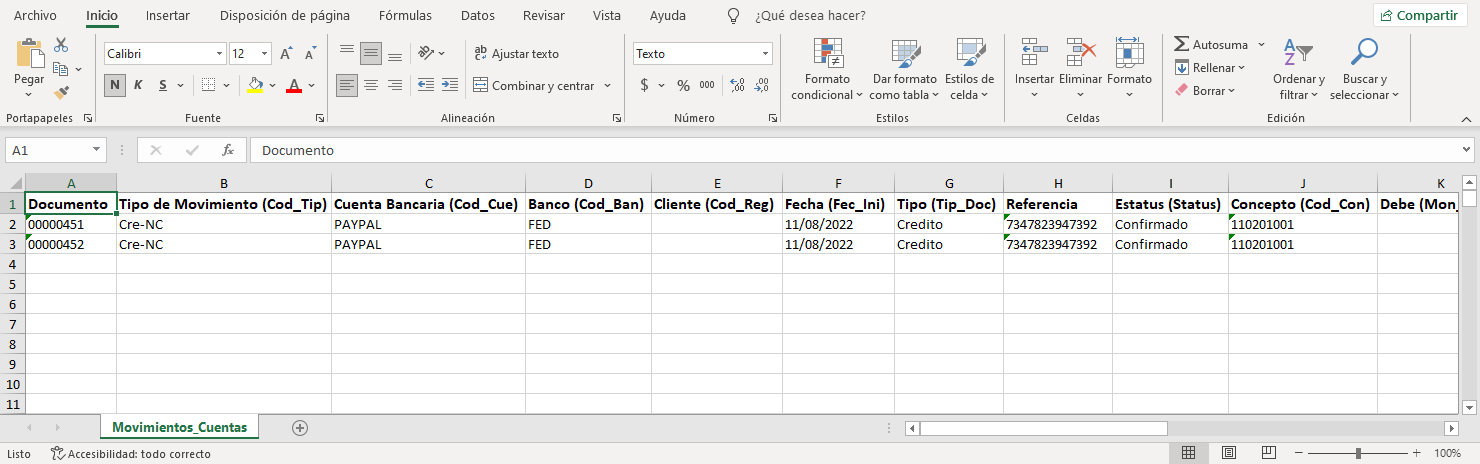The height and width of the screenshot is (464, 1480).
Task: Open the Fórmulas ribbon tab
Action: point(405,16)
